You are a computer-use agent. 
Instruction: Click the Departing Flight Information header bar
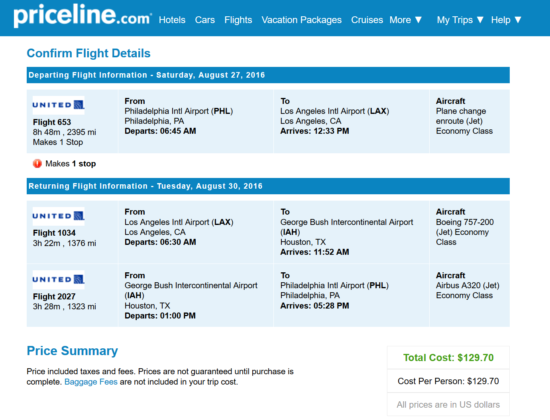[268, 75]
